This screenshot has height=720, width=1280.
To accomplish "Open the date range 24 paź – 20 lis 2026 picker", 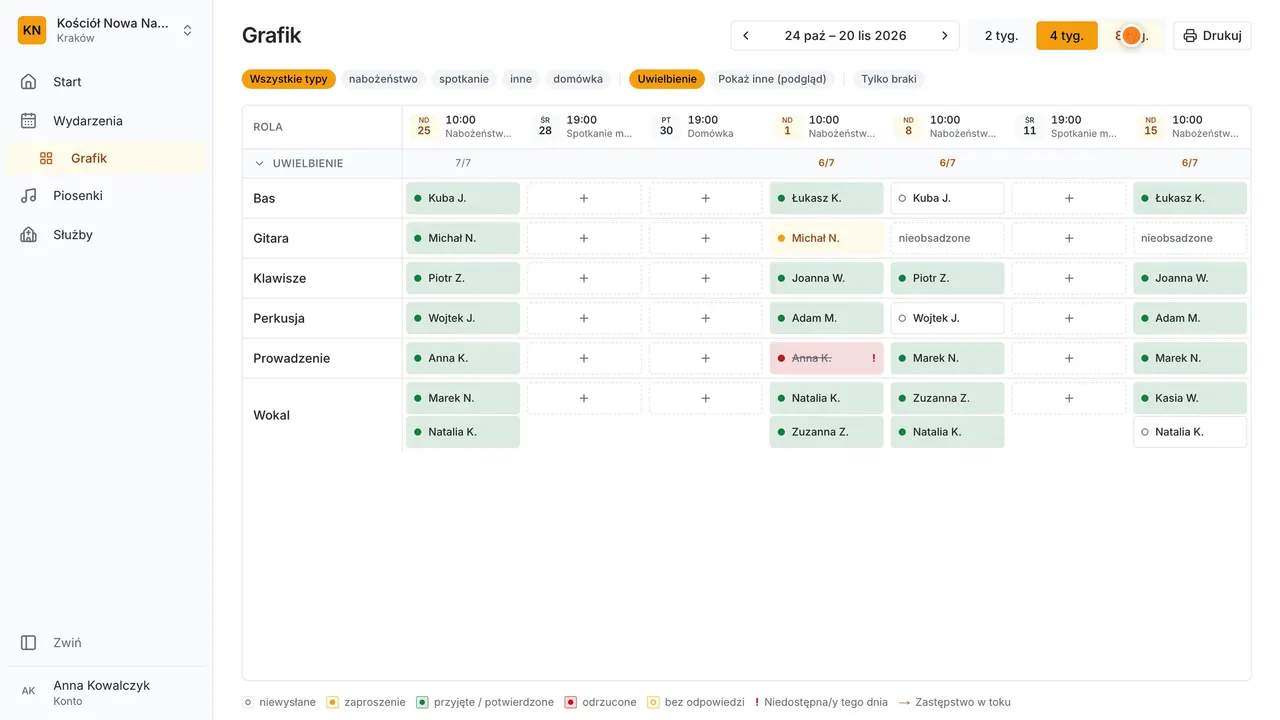I will (x=845, y=36).
